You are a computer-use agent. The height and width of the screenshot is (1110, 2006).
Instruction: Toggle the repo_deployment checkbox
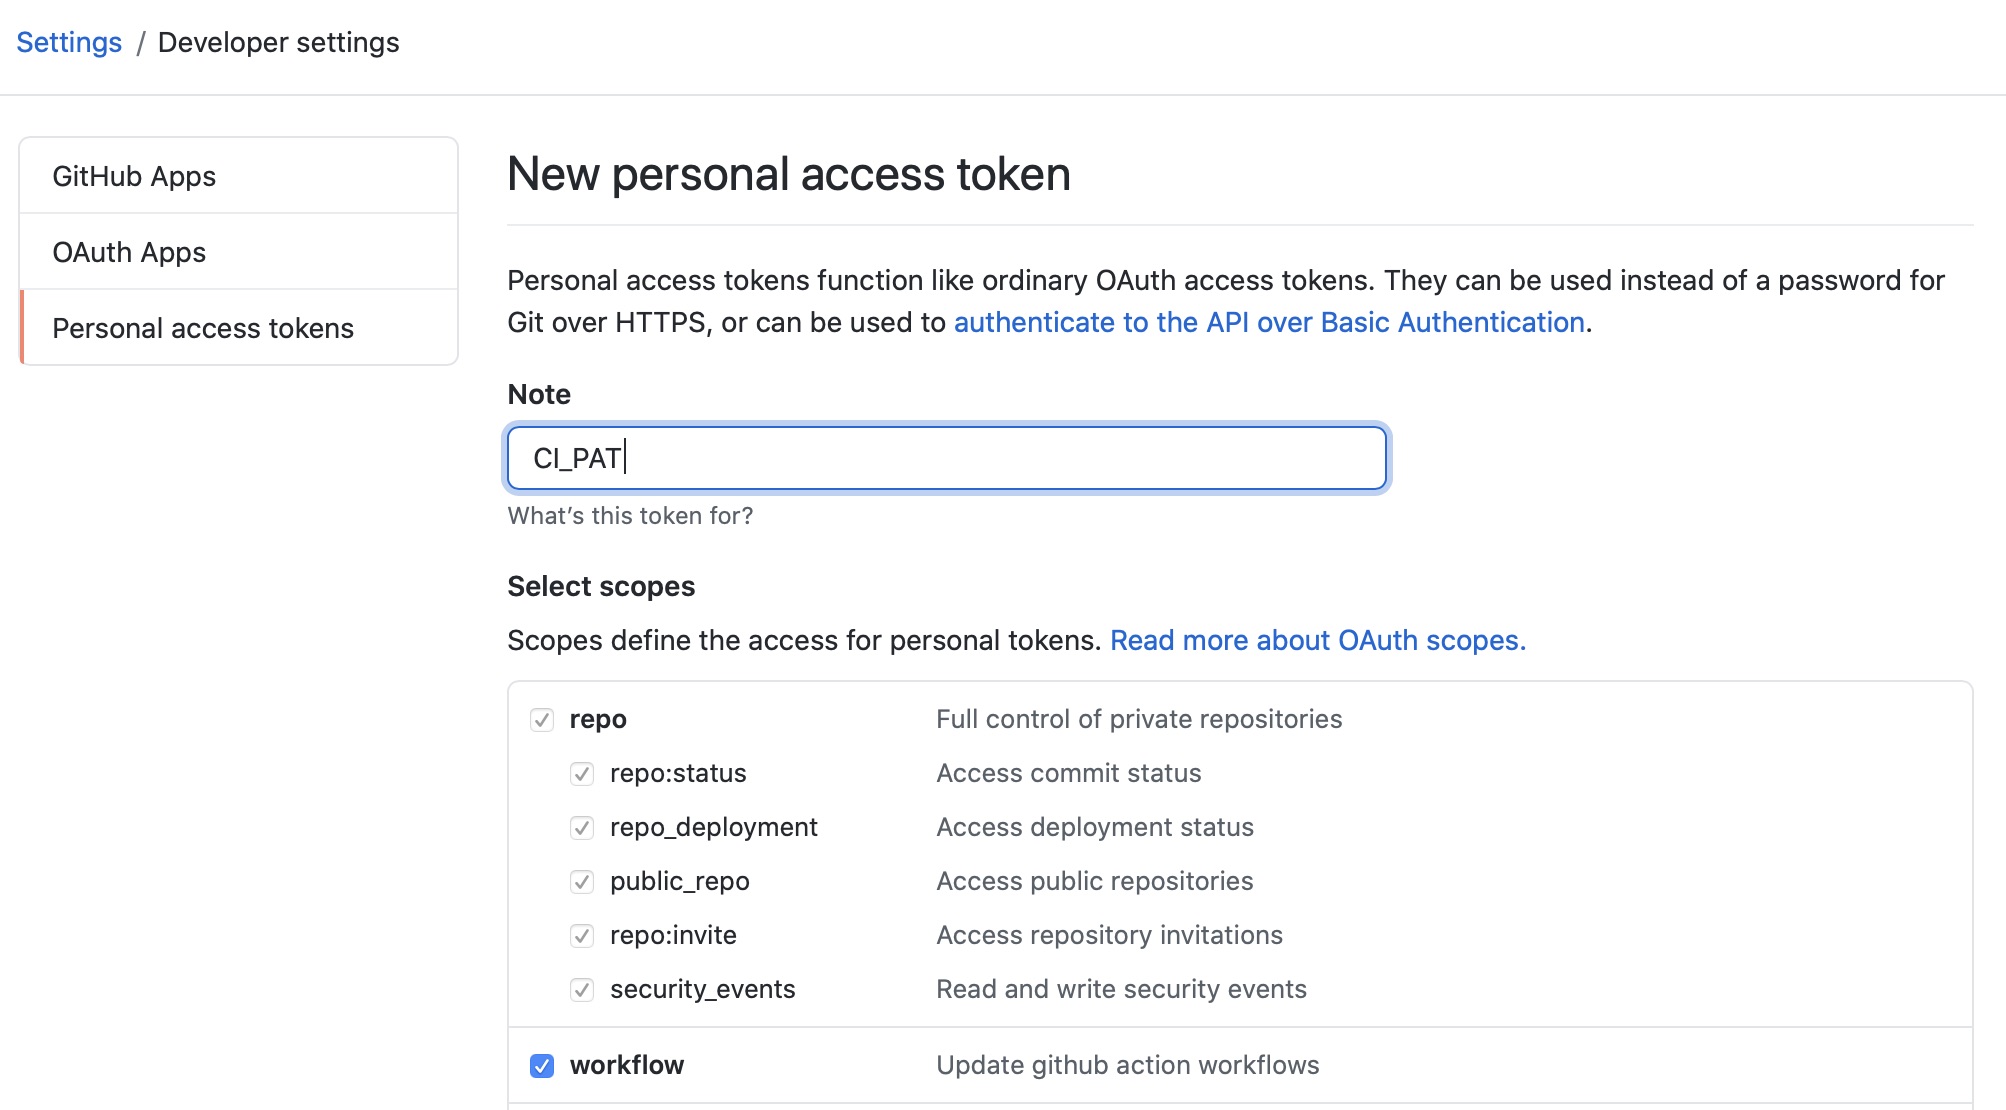(582, 828)
